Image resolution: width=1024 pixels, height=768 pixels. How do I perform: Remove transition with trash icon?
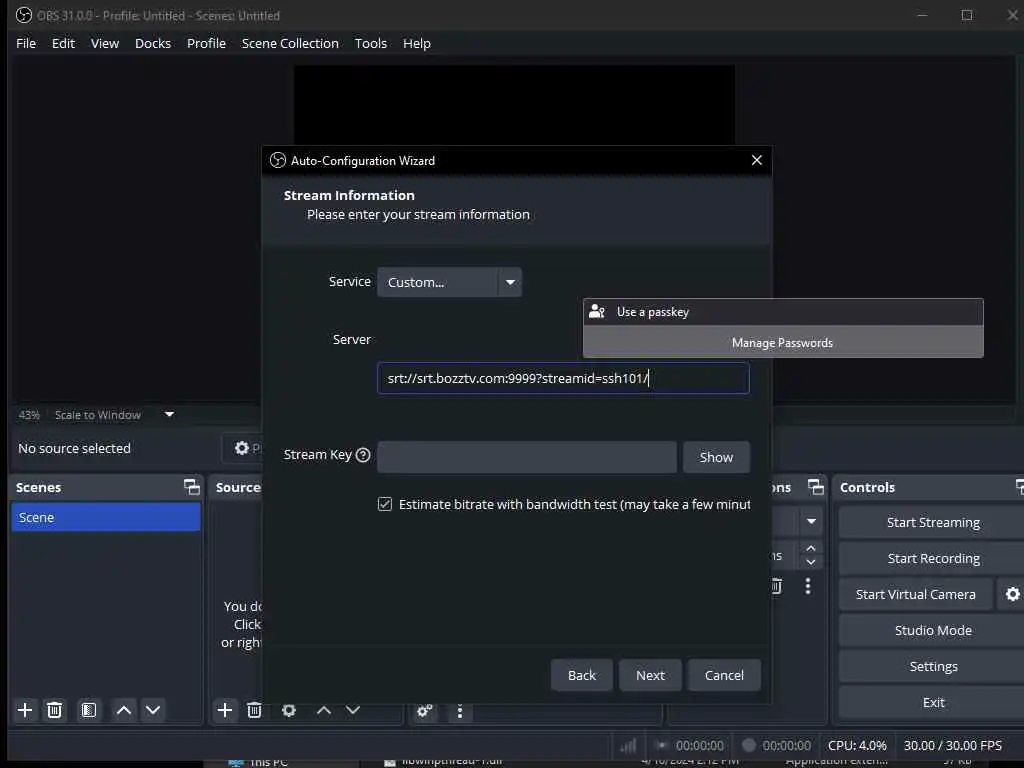[776, 586]
